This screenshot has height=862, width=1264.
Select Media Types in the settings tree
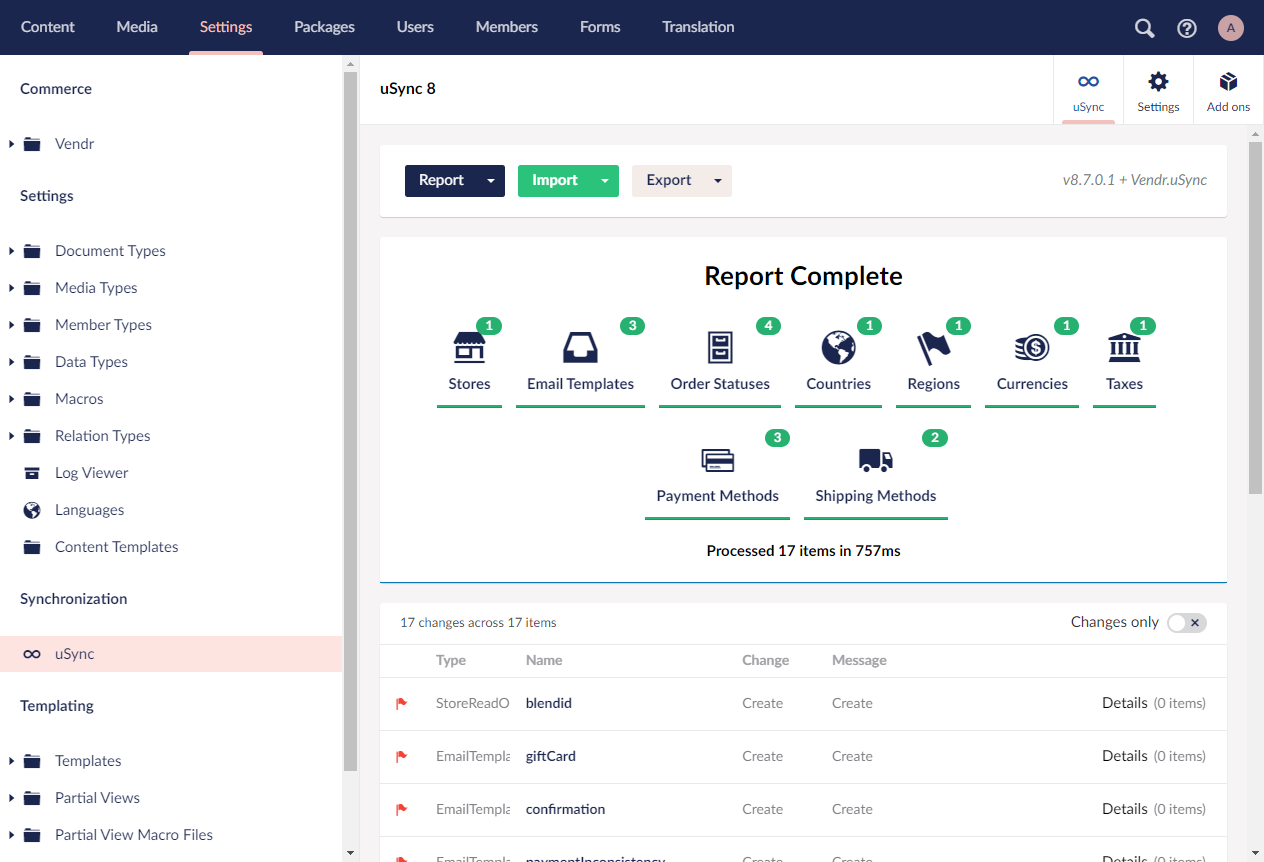[96, 288]
